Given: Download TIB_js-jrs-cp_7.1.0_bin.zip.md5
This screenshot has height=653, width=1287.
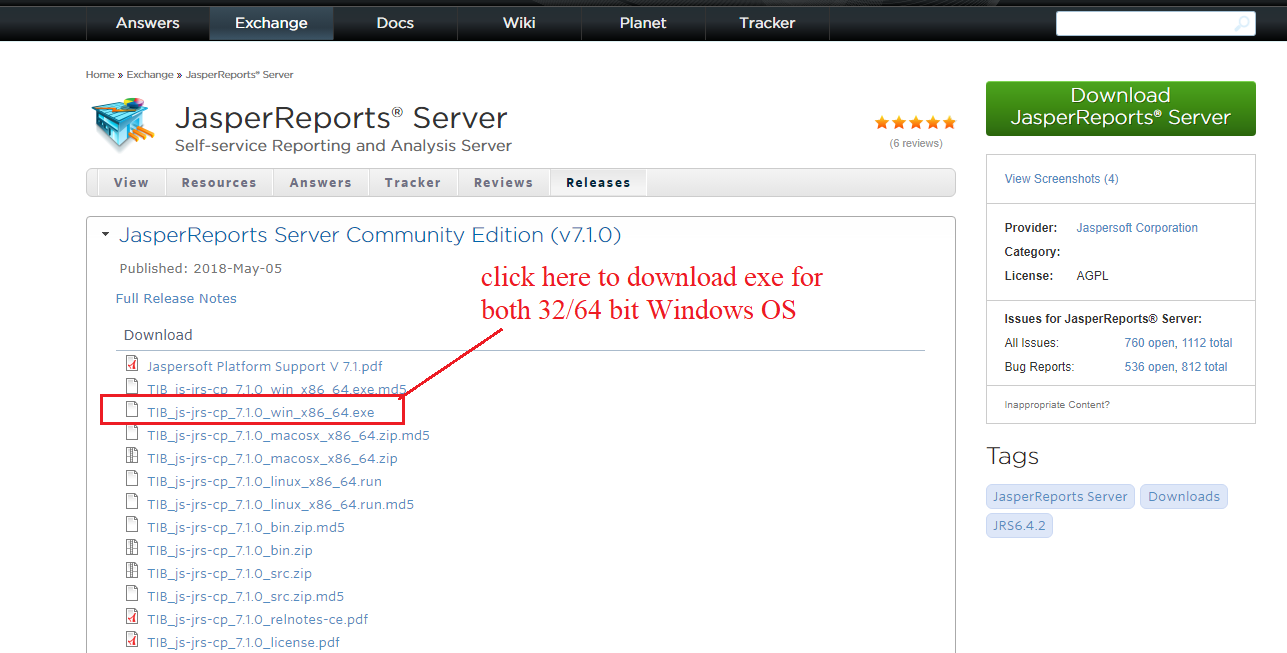Looking at the screenshot, I should tap(246, 527).
